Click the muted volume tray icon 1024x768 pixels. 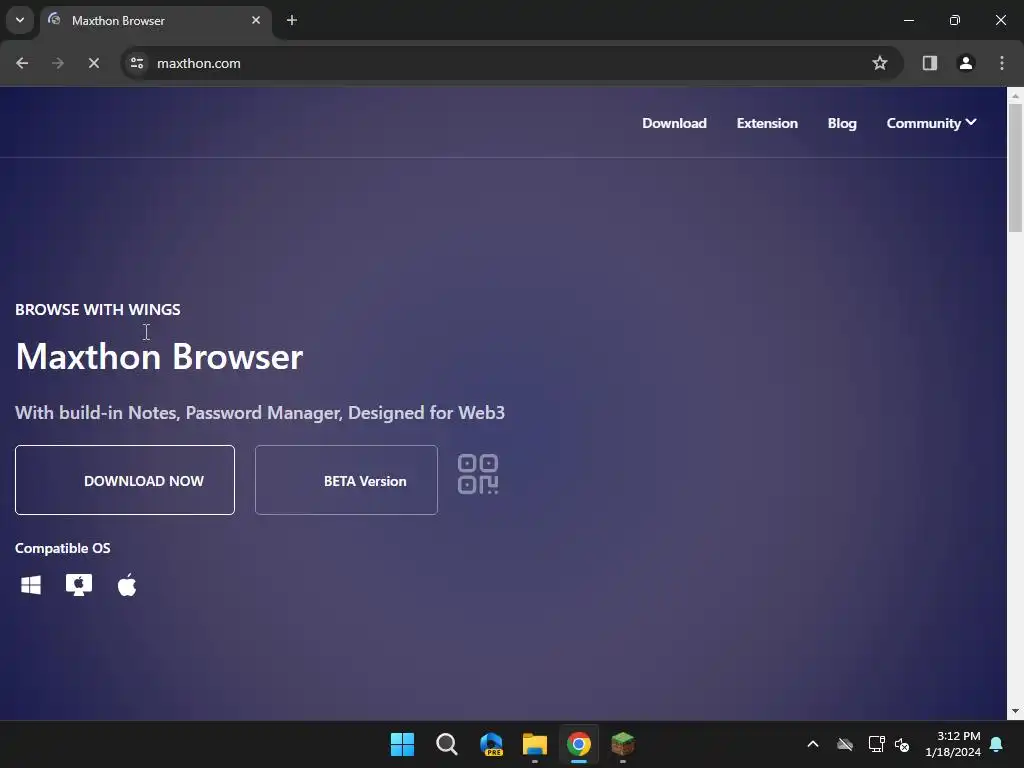[902, 744]
